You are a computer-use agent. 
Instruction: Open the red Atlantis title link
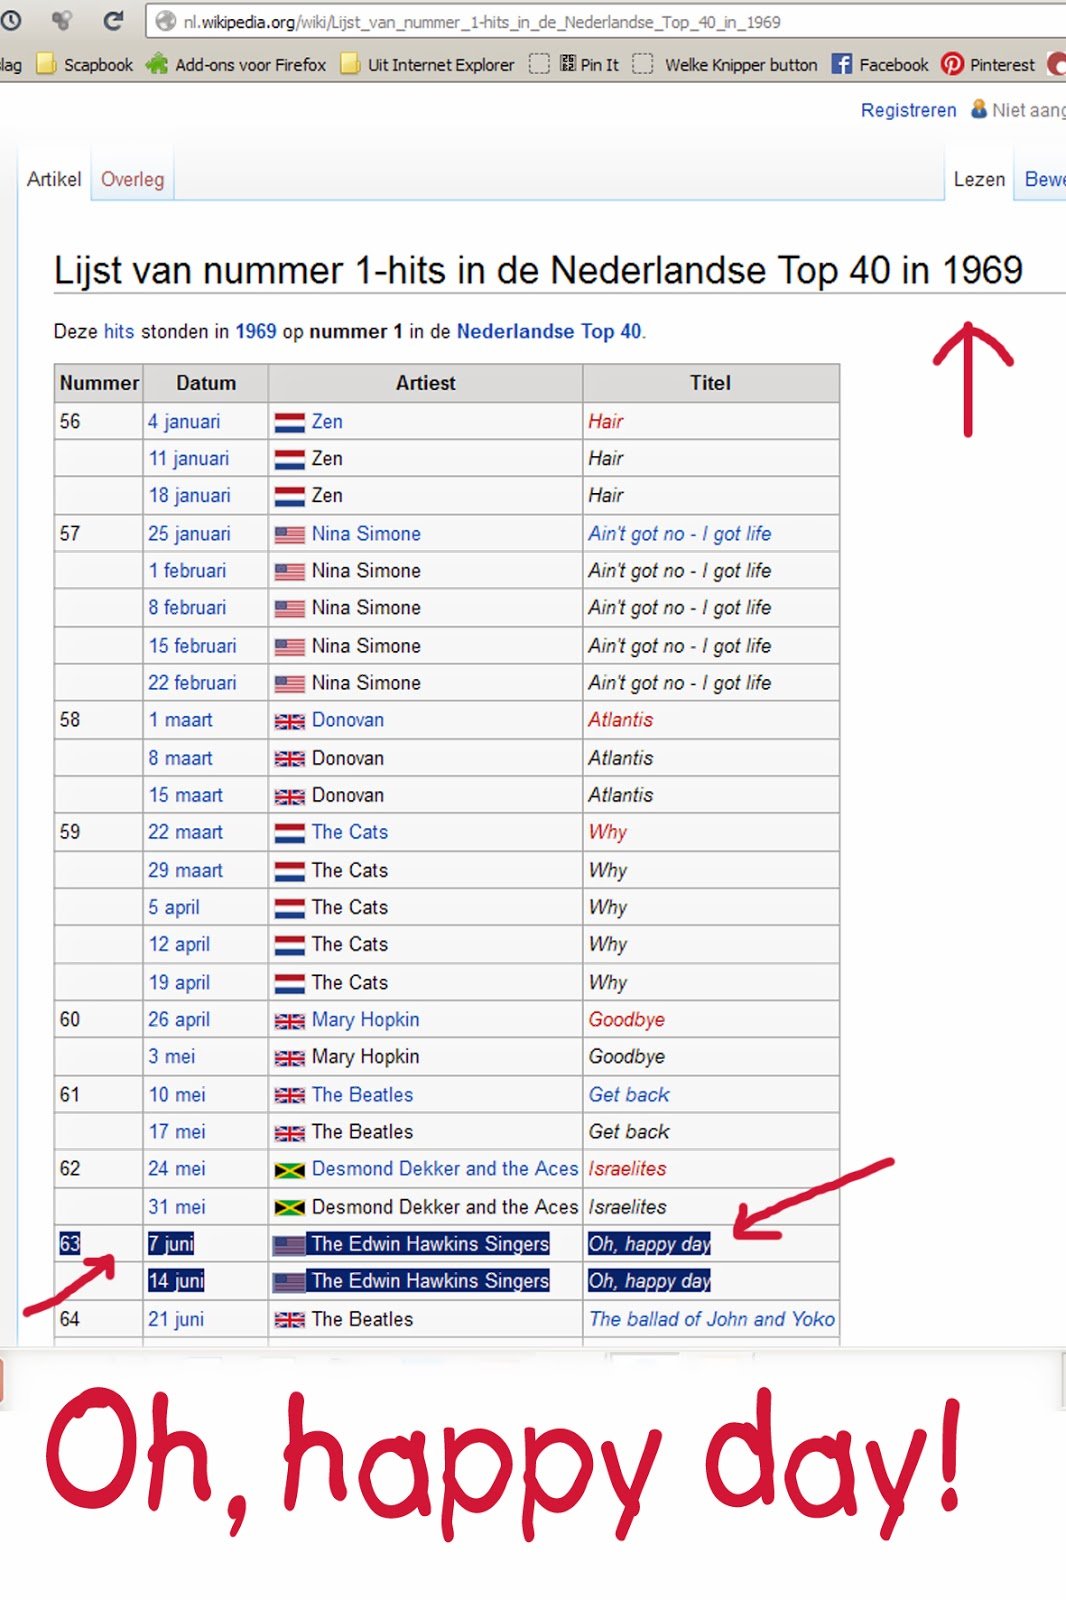621,720
